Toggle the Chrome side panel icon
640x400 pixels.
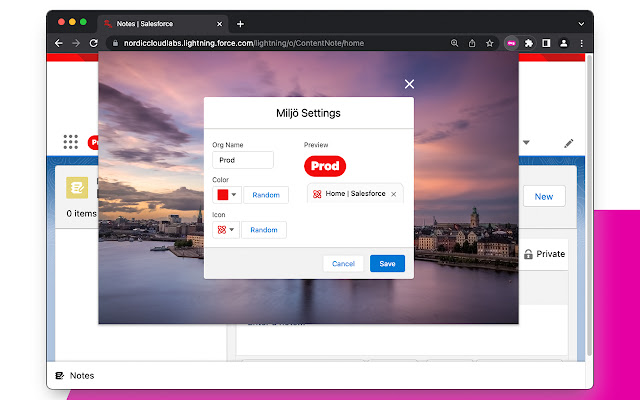547,43
